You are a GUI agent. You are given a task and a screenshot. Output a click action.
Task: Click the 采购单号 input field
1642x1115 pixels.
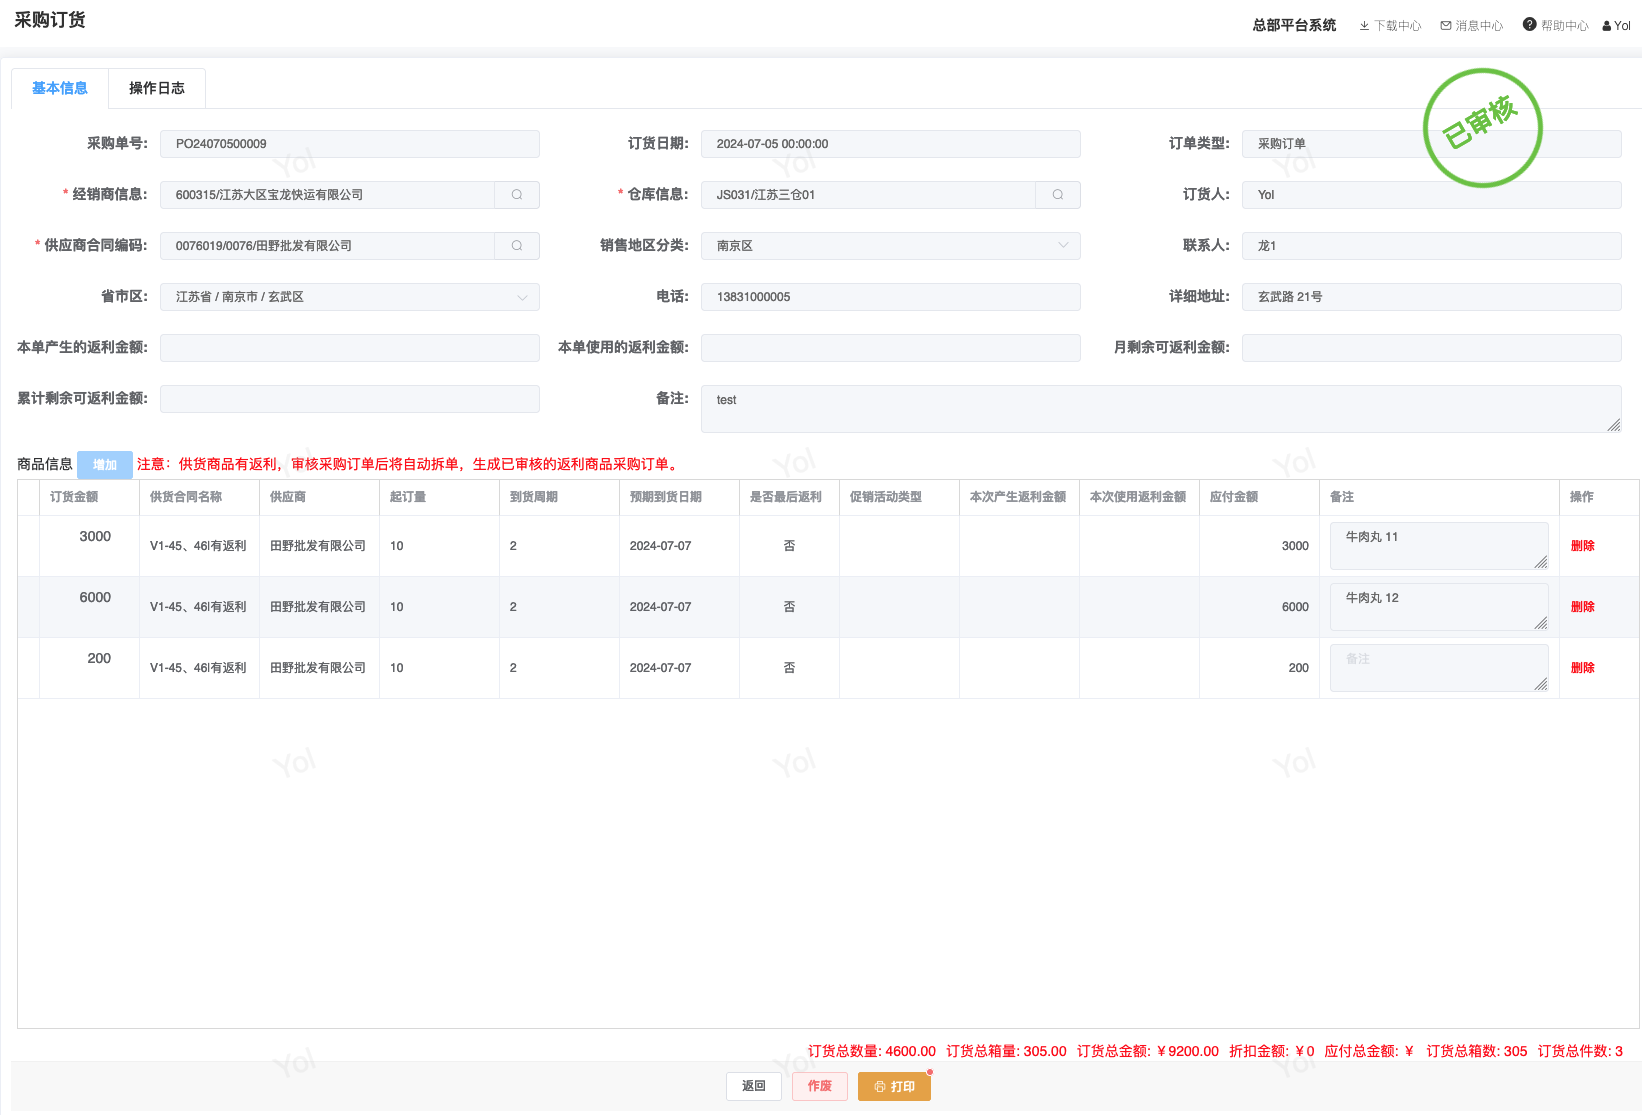(x=349, y=144)
